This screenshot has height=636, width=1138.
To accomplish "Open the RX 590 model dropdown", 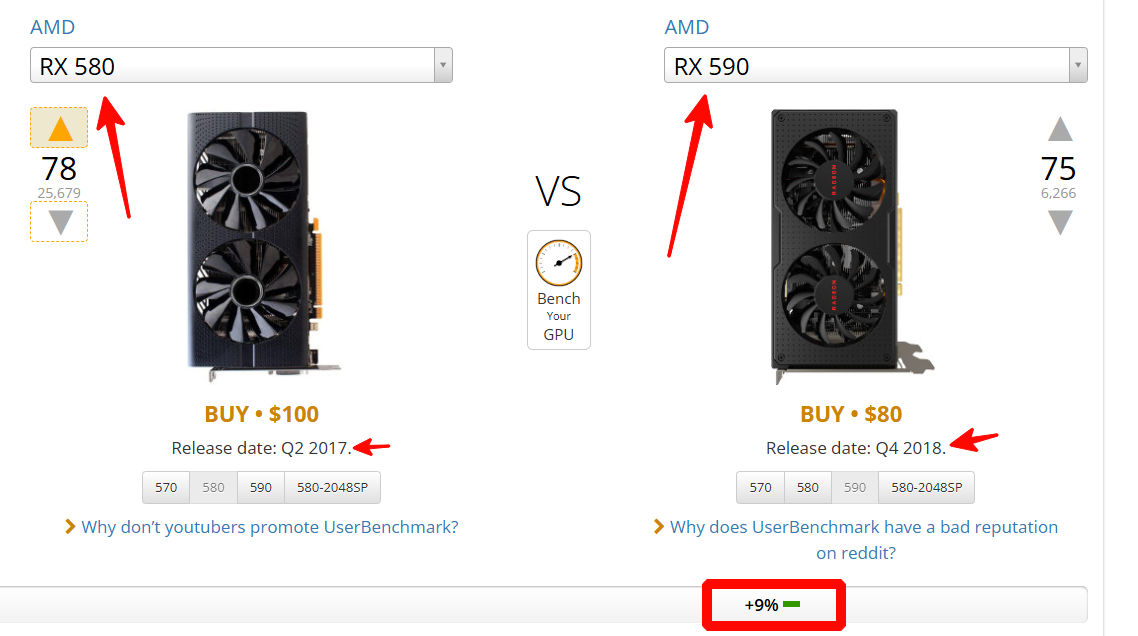I will click(866, 66).
